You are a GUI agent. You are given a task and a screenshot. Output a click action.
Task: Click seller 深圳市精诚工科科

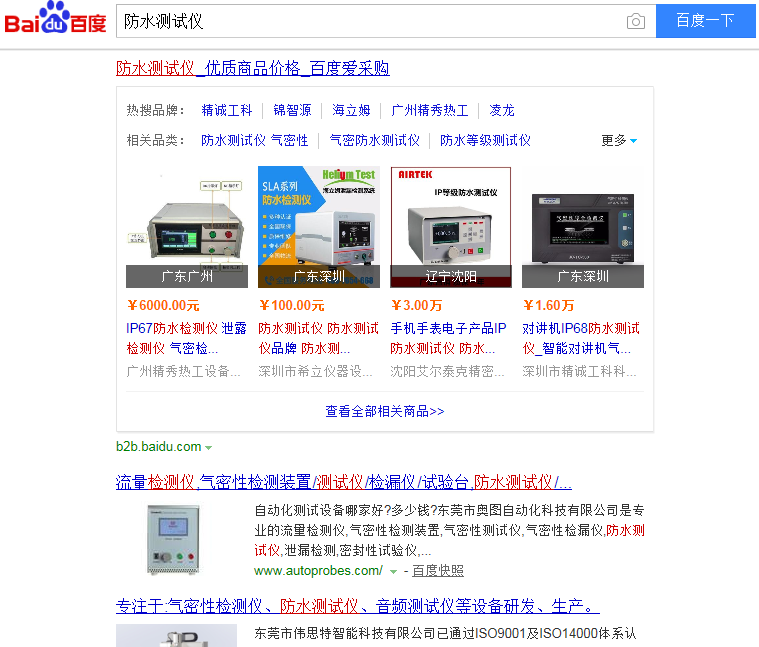pyautogui.click(x=580, y=371)
